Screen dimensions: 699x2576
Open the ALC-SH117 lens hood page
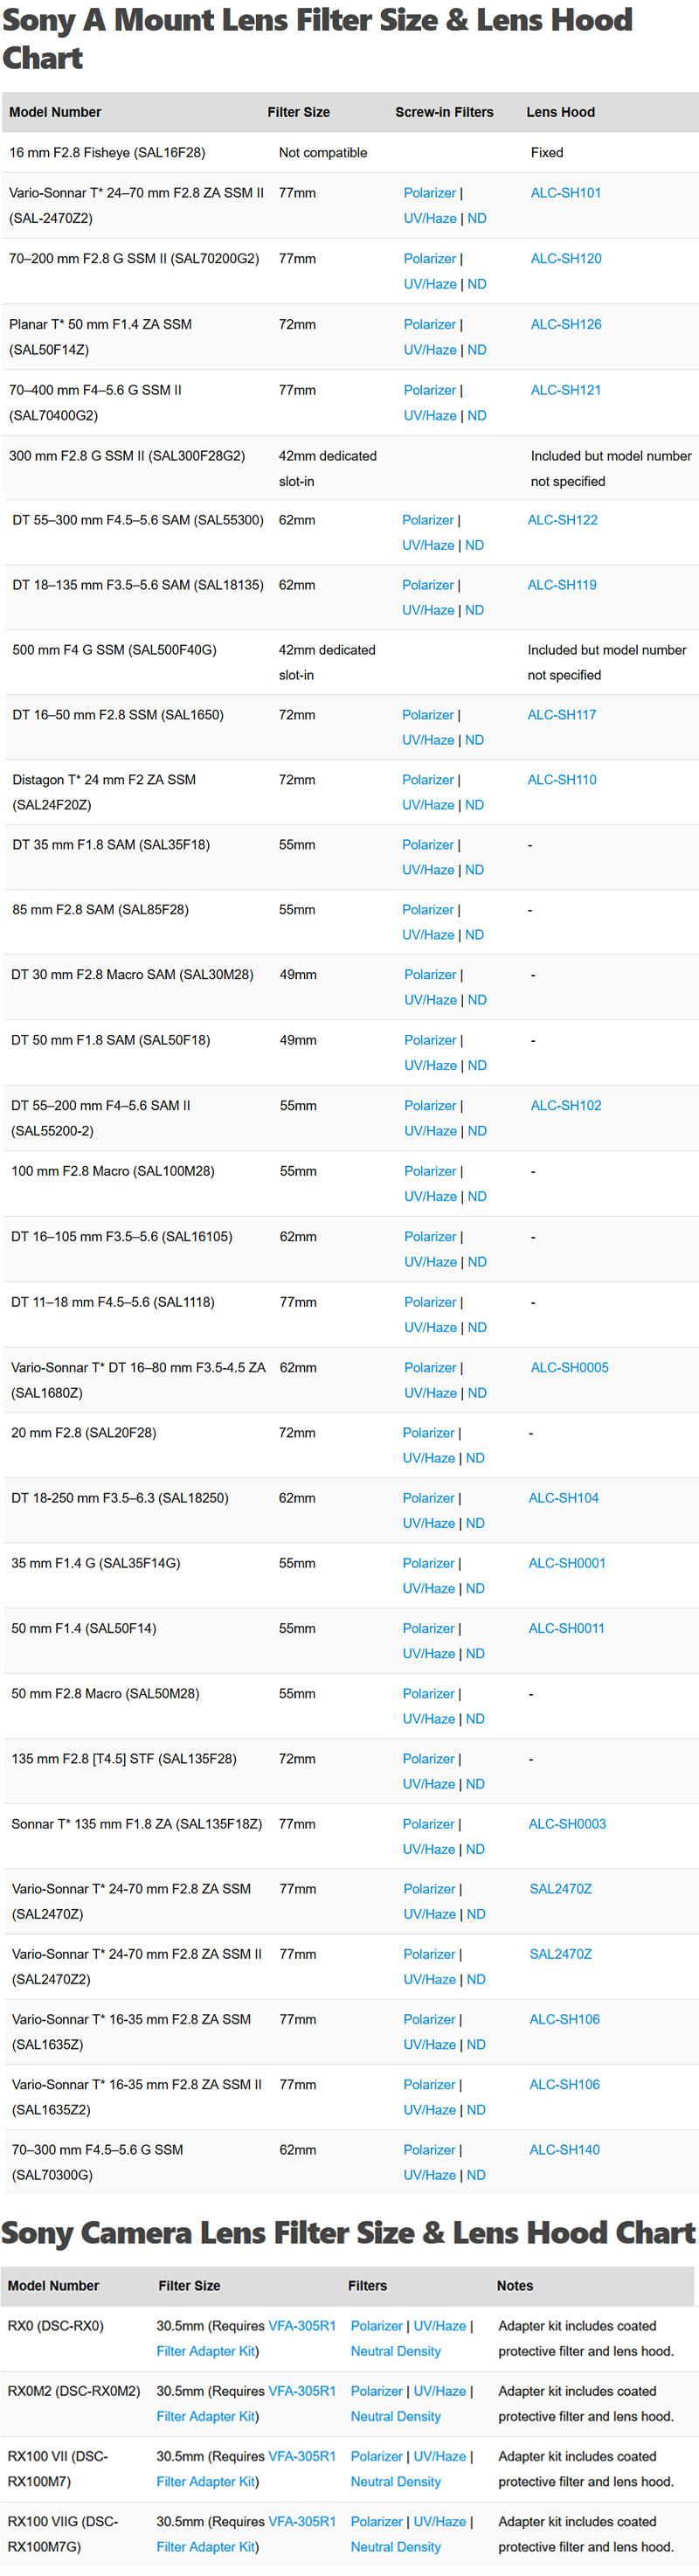pos(561,715)
